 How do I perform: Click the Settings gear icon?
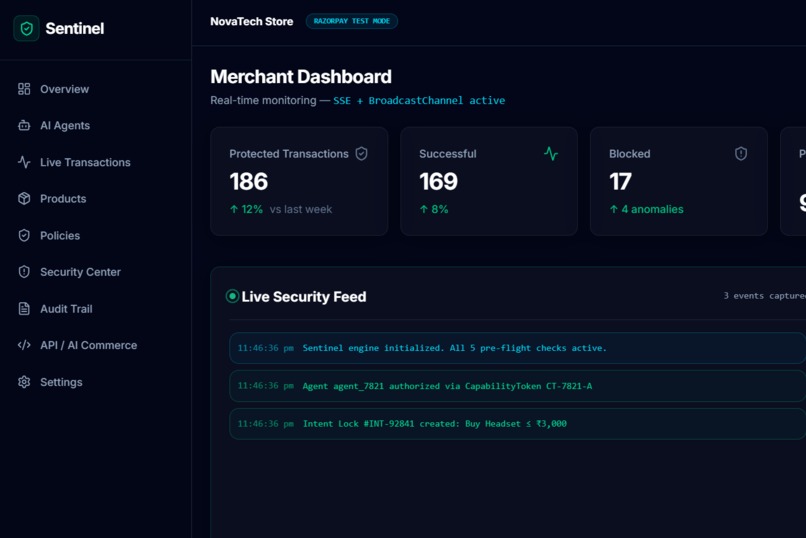coord(24,382)
